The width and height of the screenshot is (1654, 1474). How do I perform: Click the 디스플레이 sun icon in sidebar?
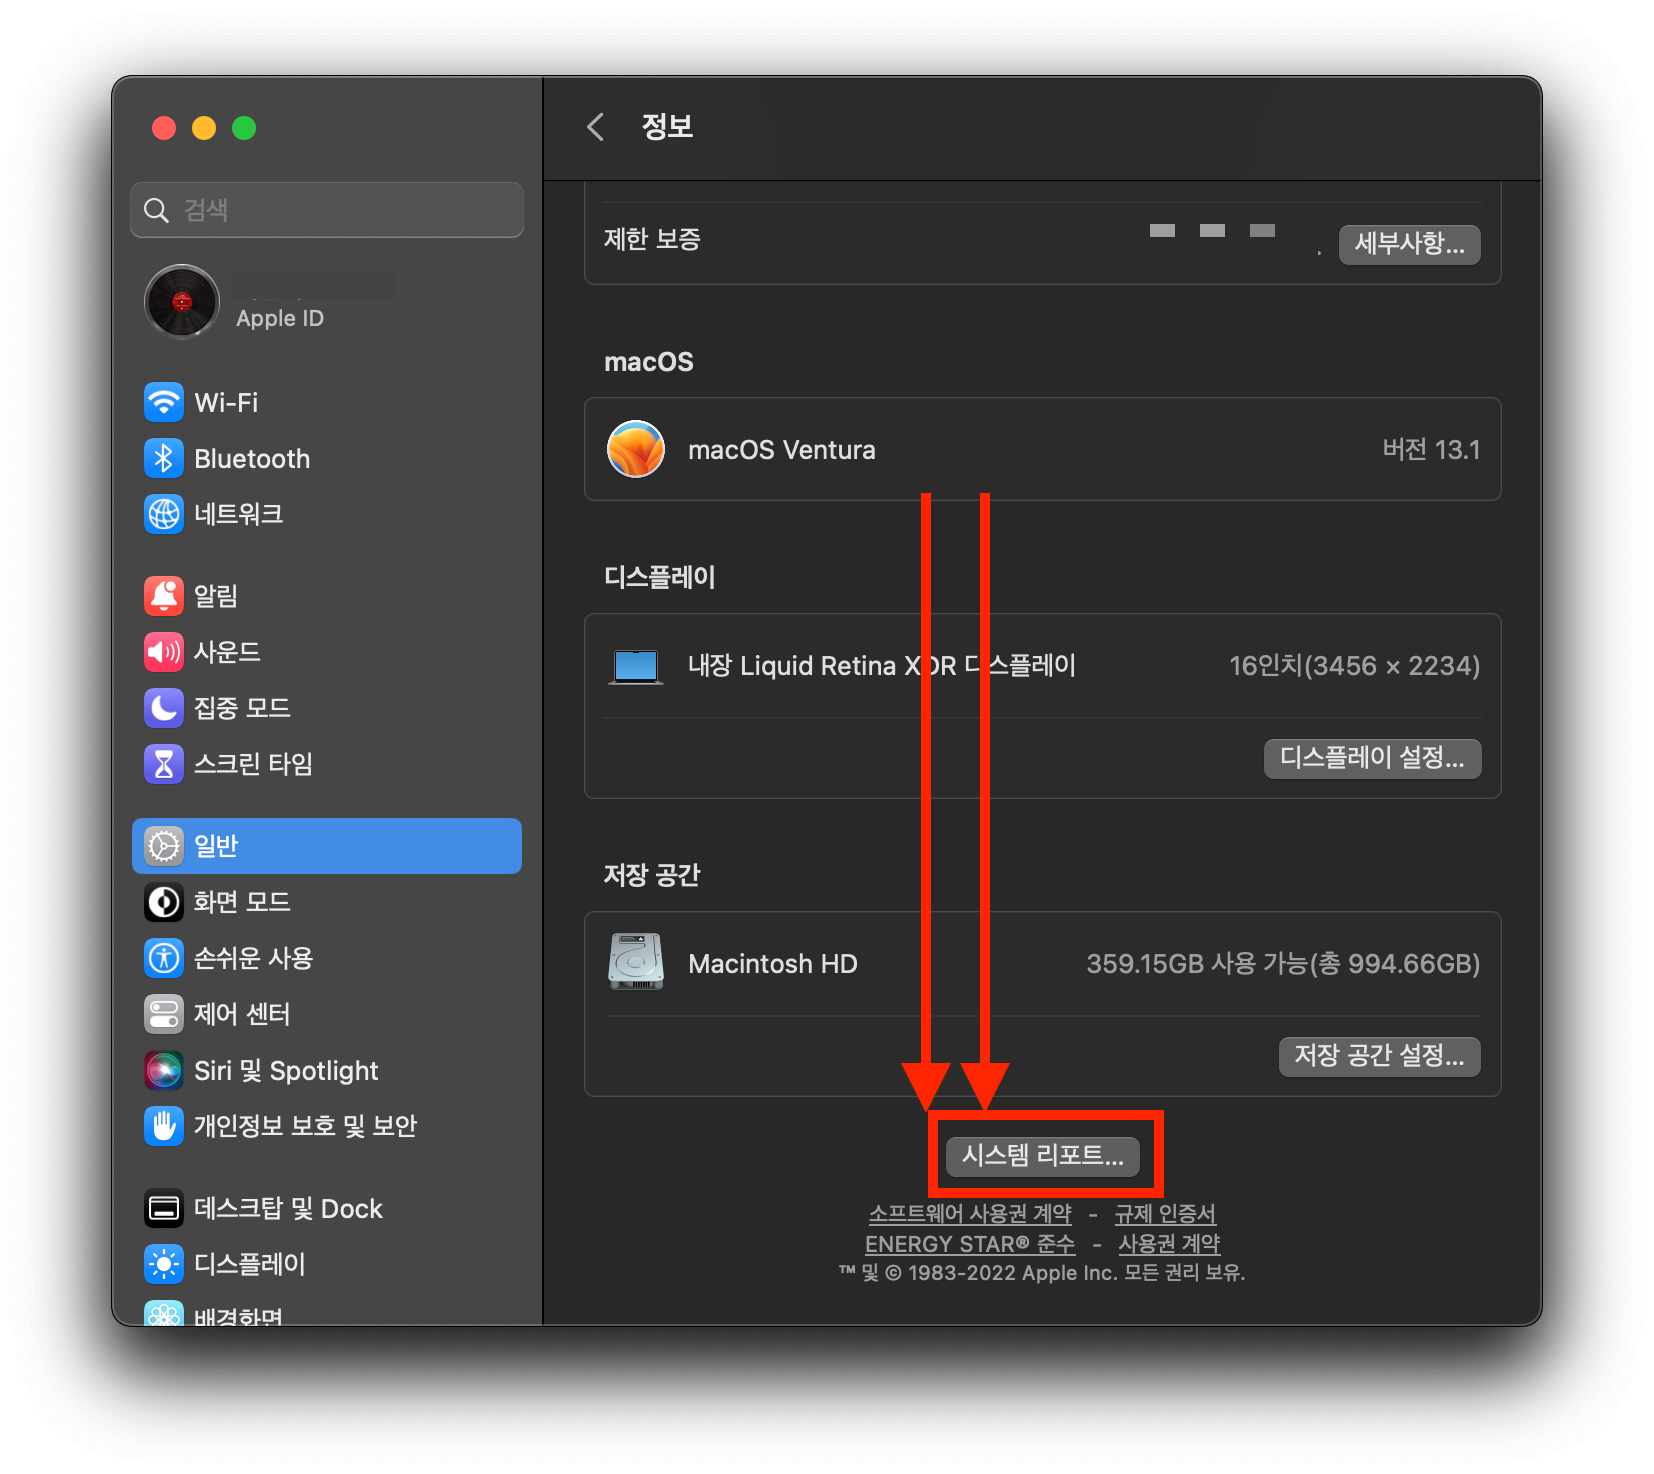pos(164,1264)
